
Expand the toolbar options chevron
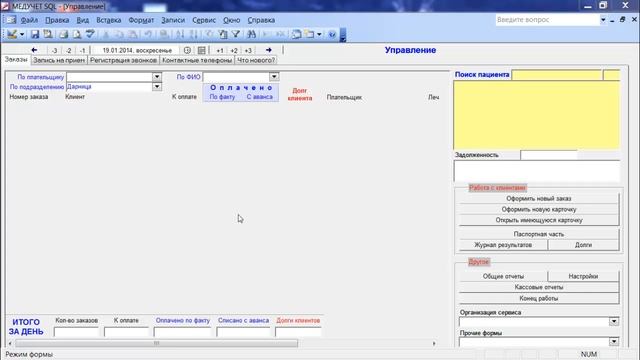343,35
